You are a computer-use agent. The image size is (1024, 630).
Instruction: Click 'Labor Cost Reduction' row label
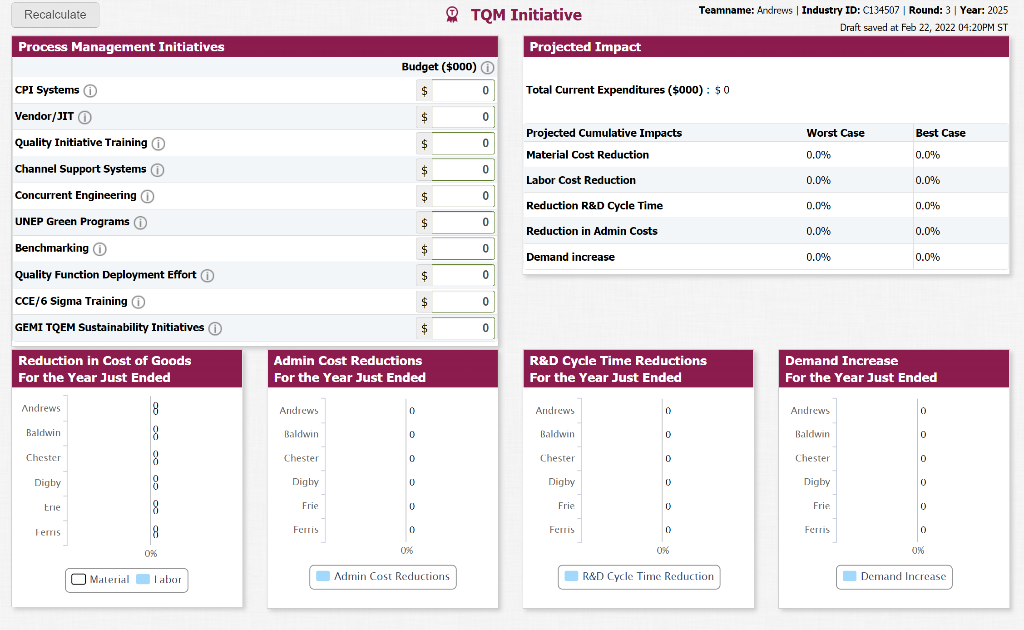point(581,180)
